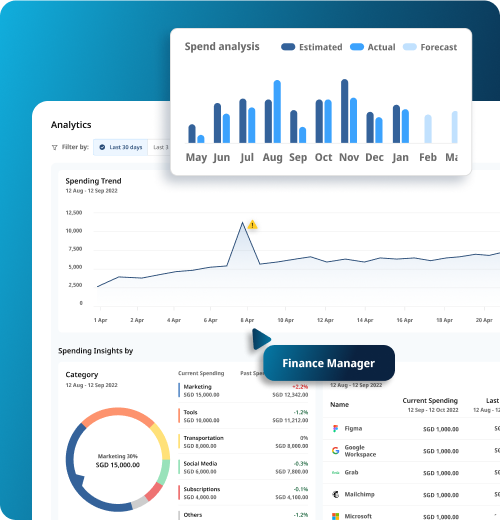Click the Finance Manager label
This screenshot has width=500, height=520.
click(329, 363)
